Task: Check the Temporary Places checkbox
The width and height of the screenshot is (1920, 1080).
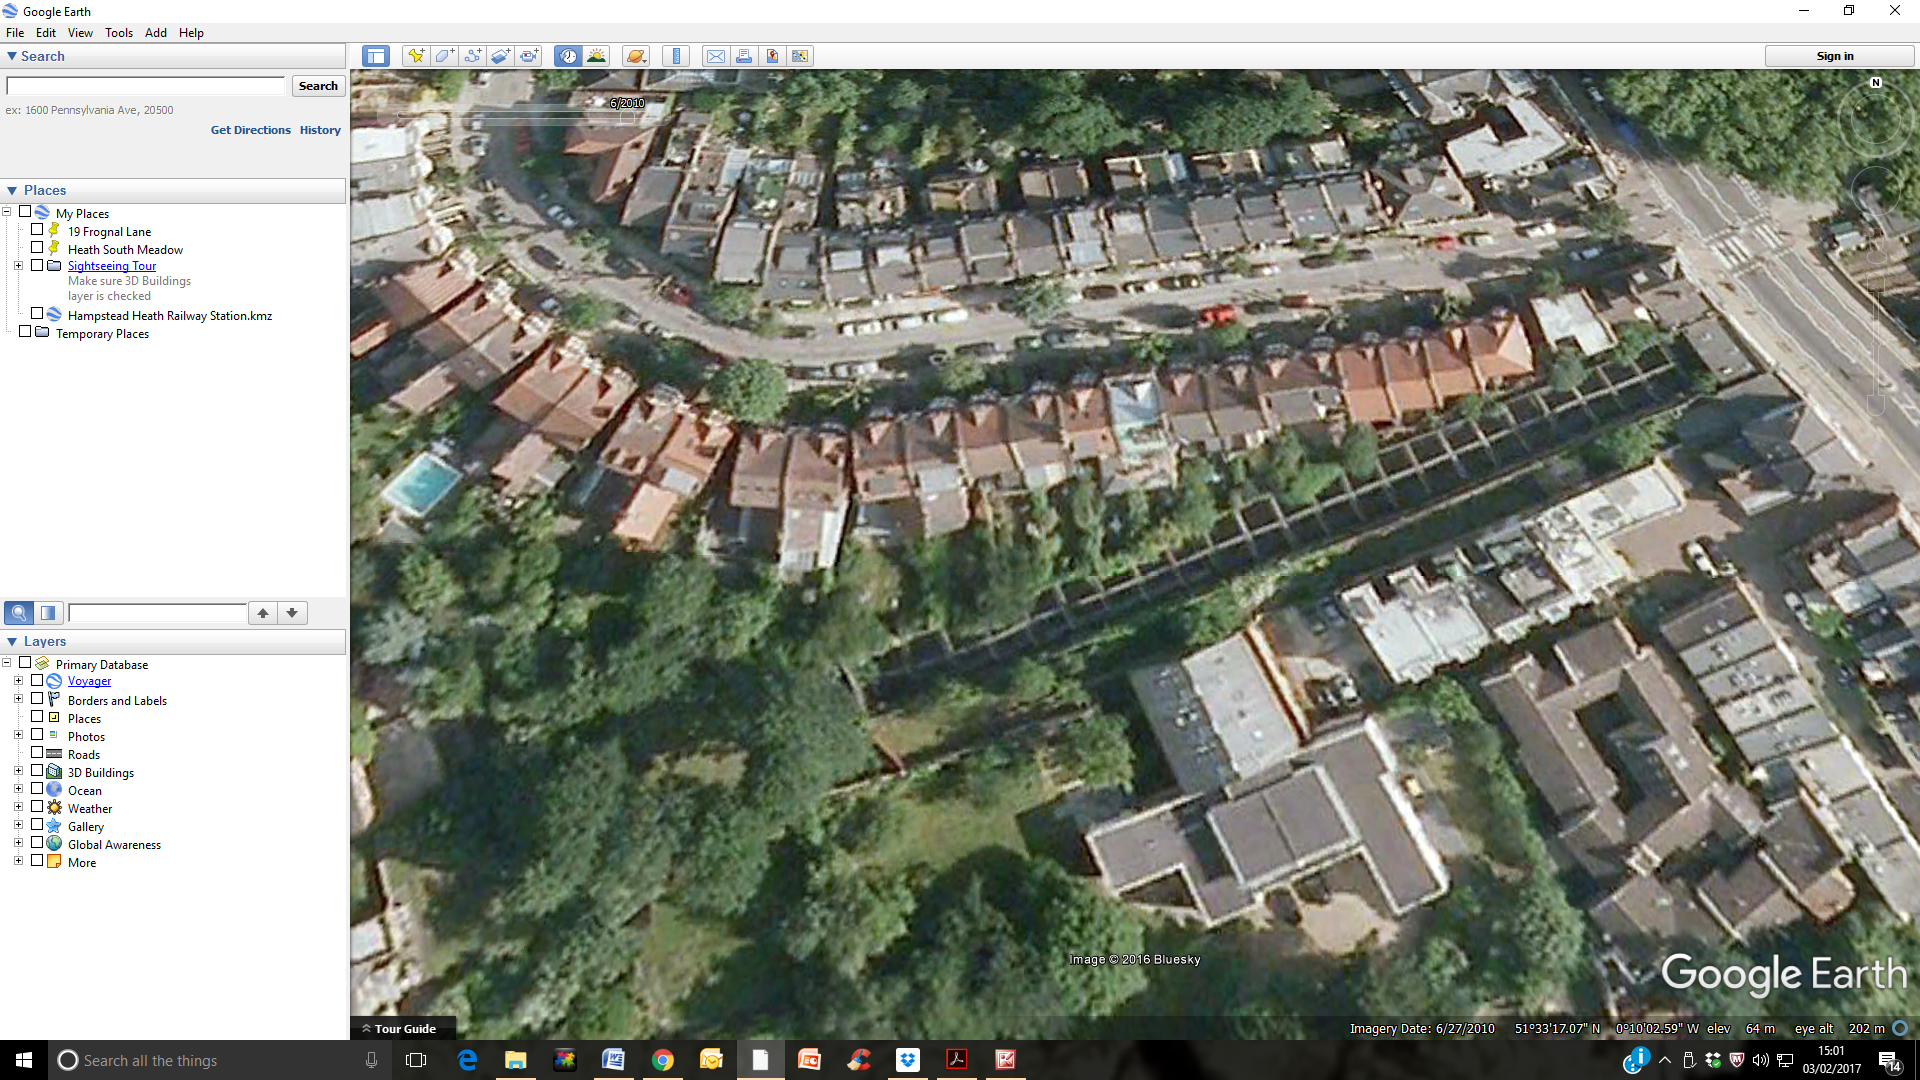Action: (x=25, y=332)
